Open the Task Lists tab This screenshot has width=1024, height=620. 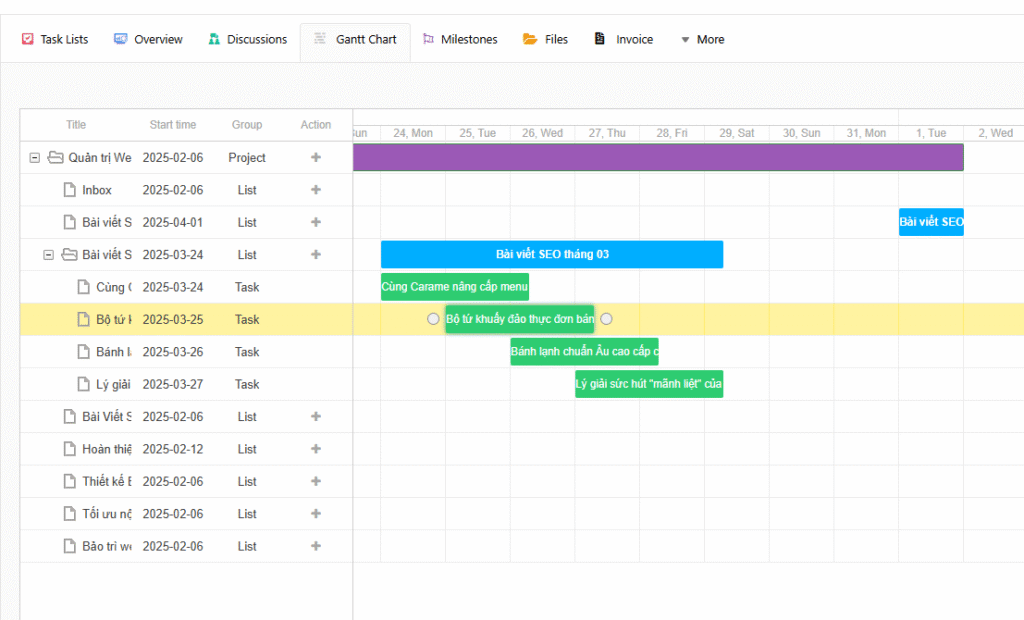pos(55,40)
